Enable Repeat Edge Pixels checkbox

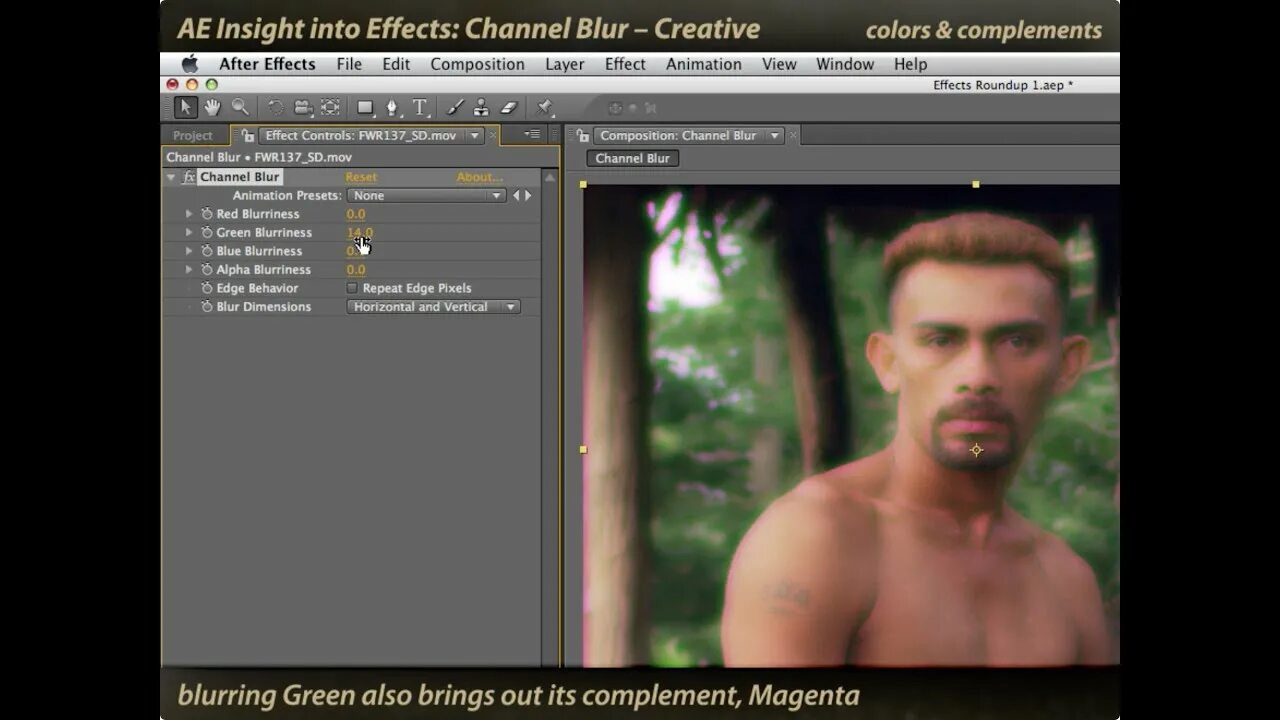pyautogui.click(x=352, y=288)
